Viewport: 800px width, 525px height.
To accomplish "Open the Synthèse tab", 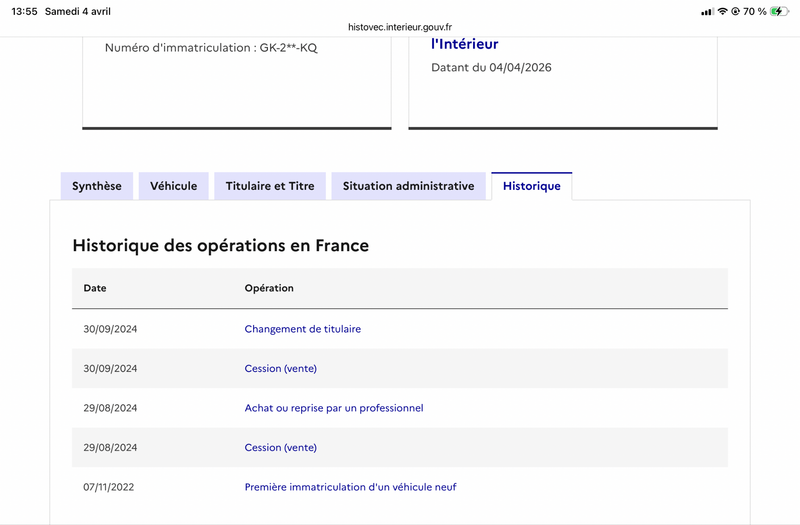I will pos(97,186).
